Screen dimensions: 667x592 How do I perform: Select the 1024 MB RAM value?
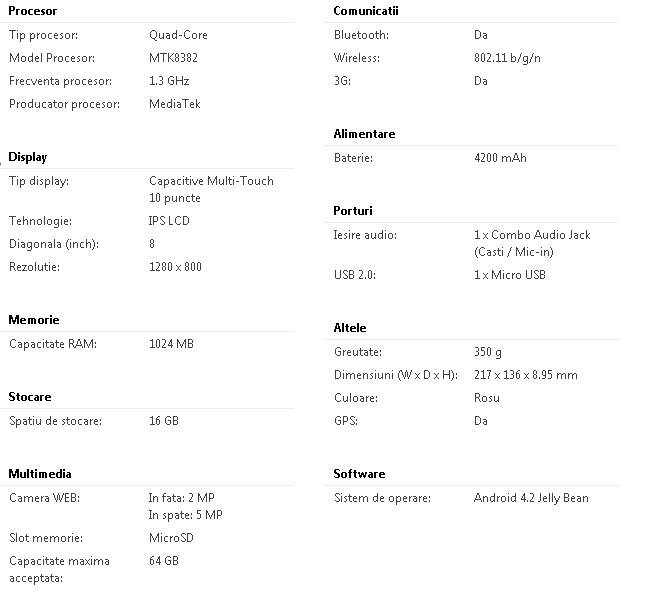pos(171,344)
